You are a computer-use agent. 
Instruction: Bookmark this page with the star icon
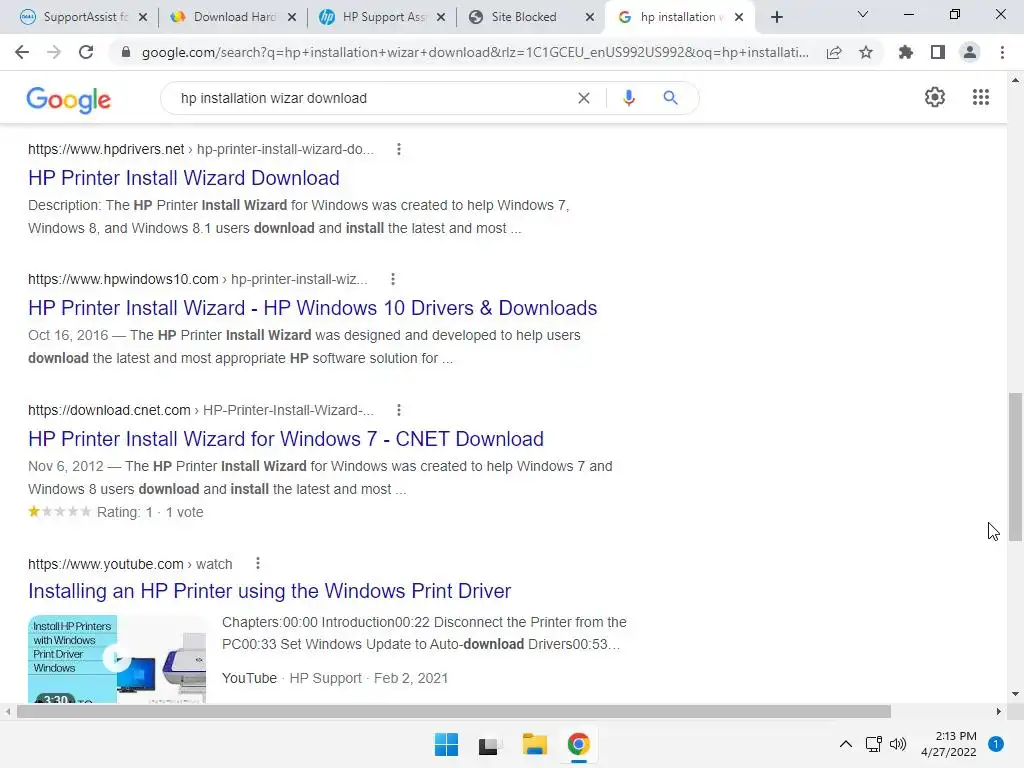tap(866, 52)
